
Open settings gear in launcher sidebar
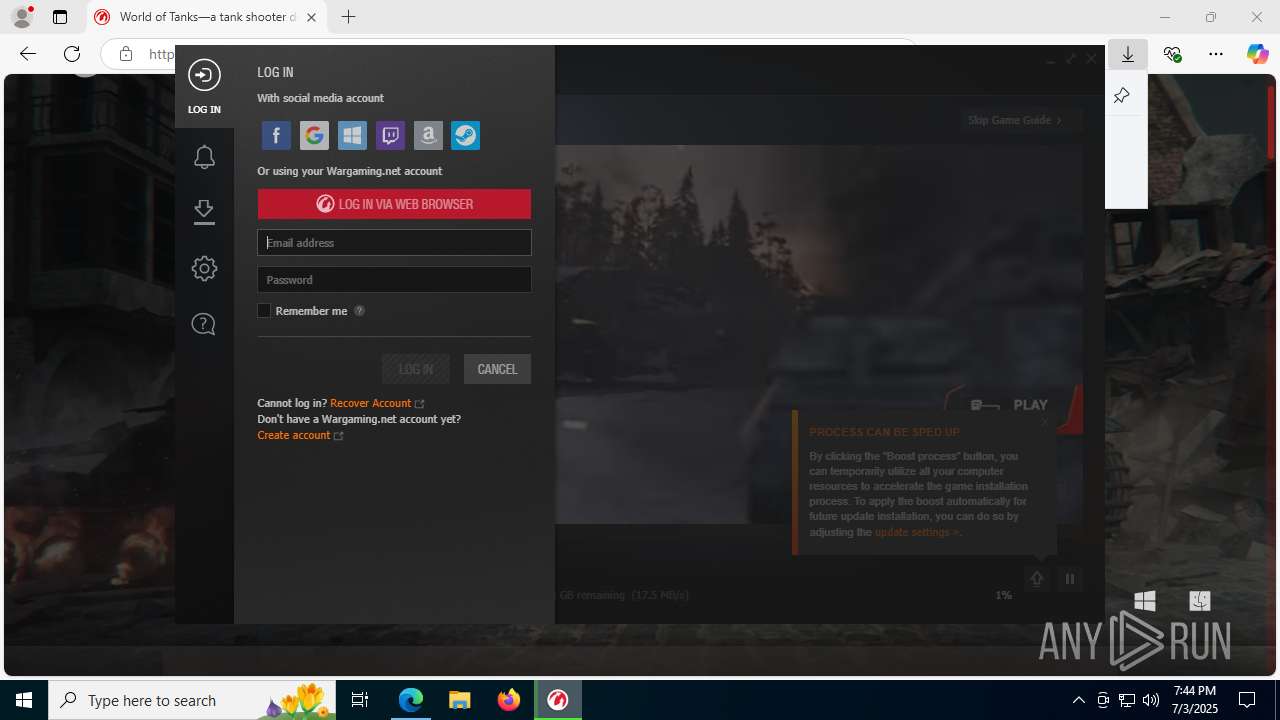click(204, 268)
